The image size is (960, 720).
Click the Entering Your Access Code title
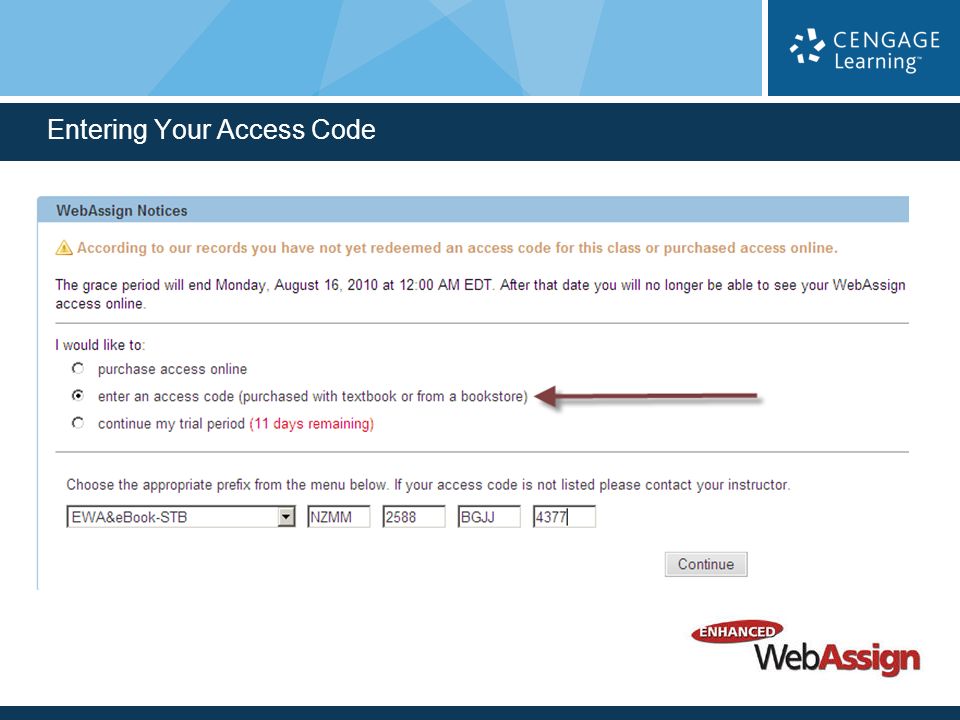click(x=211, y=130)
